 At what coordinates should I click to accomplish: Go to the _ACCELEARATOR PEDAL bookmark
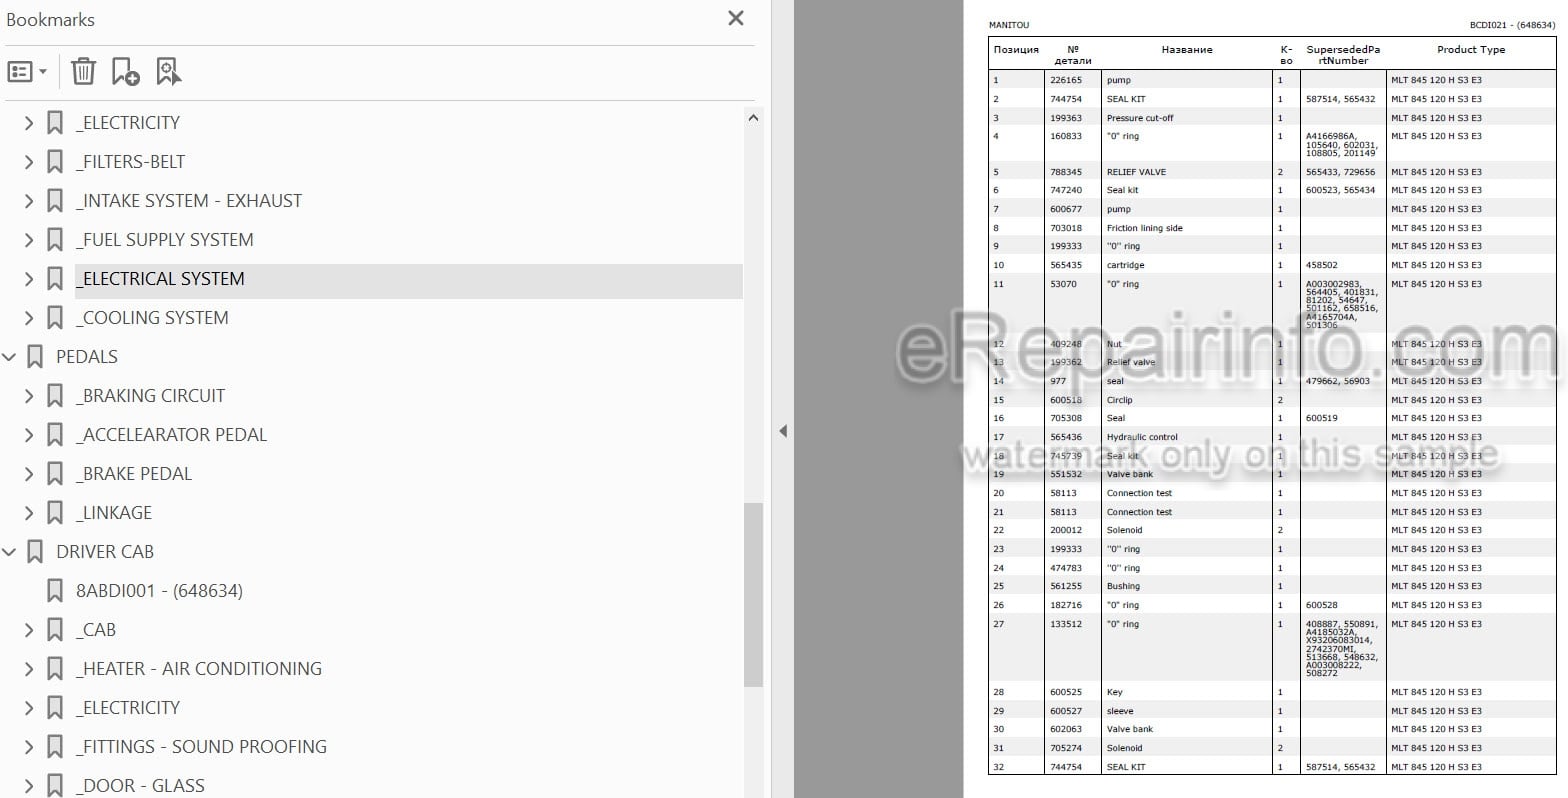tap(171, 435)
